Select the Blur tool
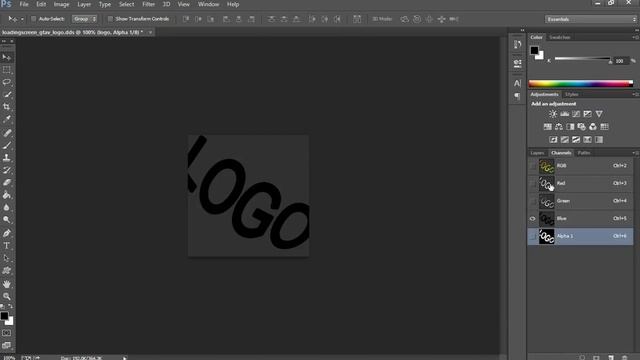 7,207
